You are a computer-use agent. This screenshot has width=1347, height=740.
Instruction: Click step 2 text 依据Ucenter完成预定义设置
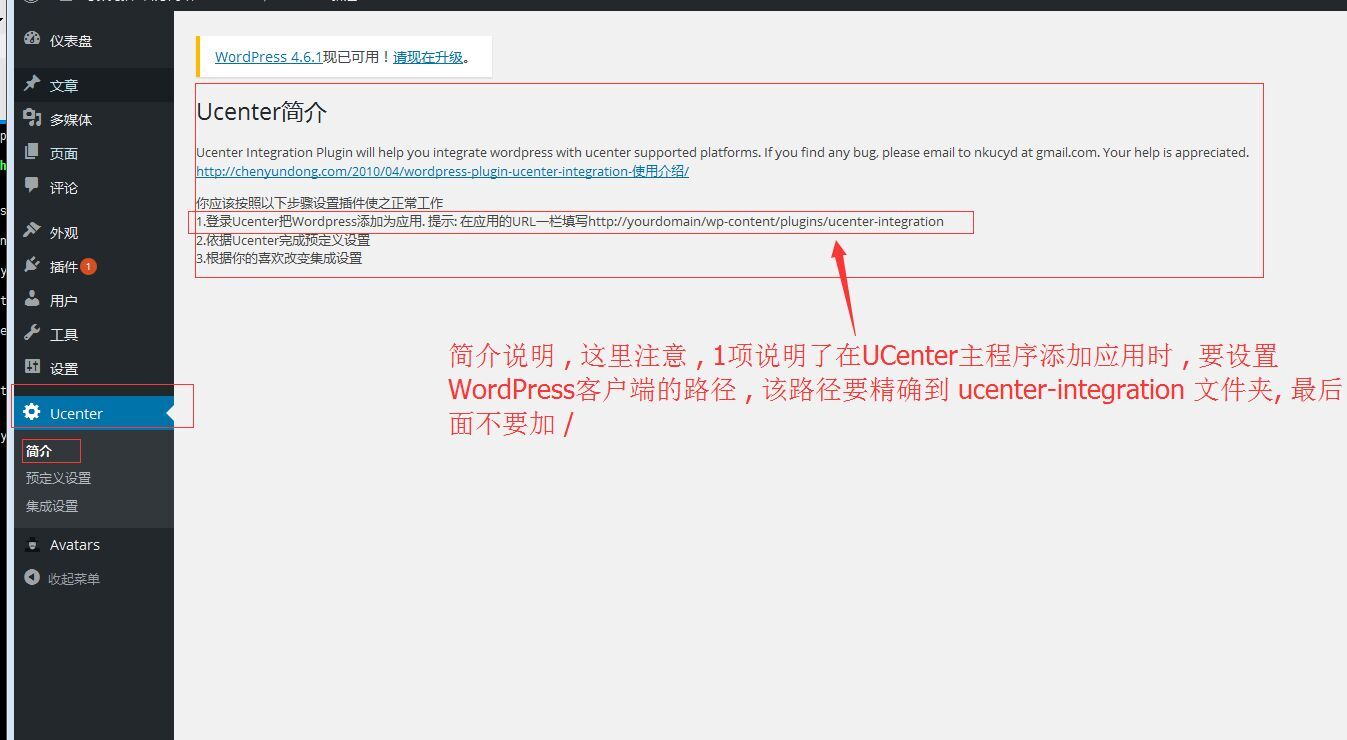tap(283, 240)
